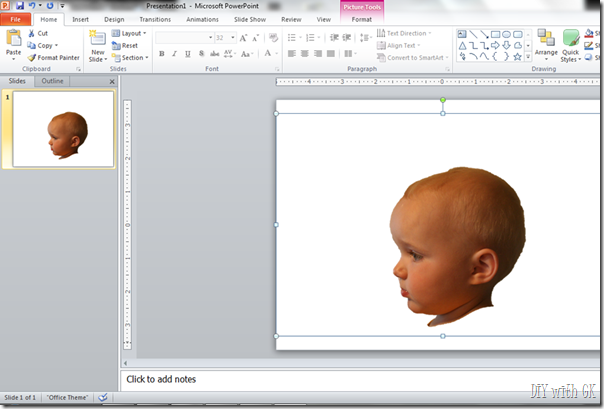Viewport: 604px width, 409px height.
Task: Select the Text Box shape
Action: [462, 35]
